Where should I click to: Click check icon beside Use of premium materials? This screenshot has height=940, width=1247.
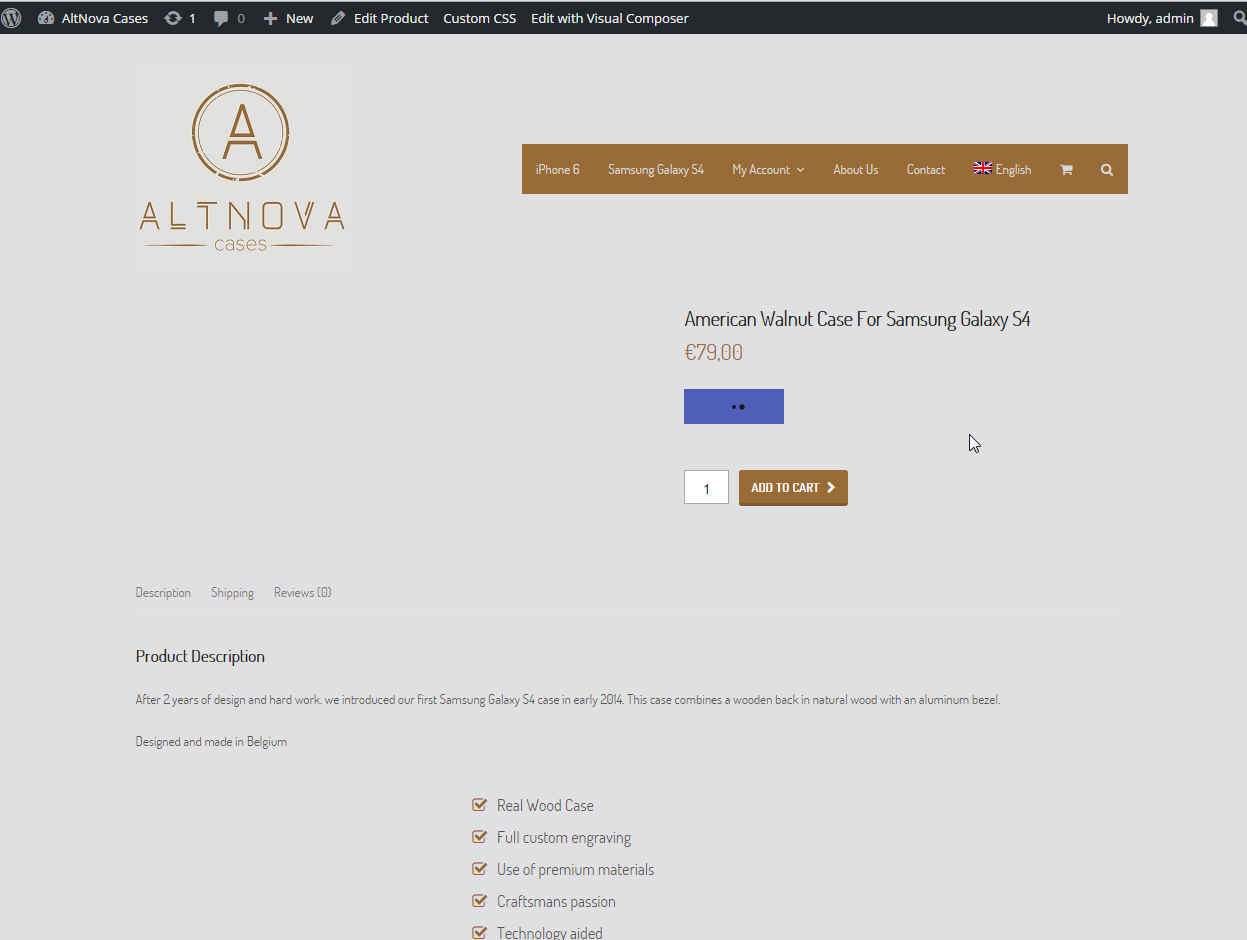(479, 868)
